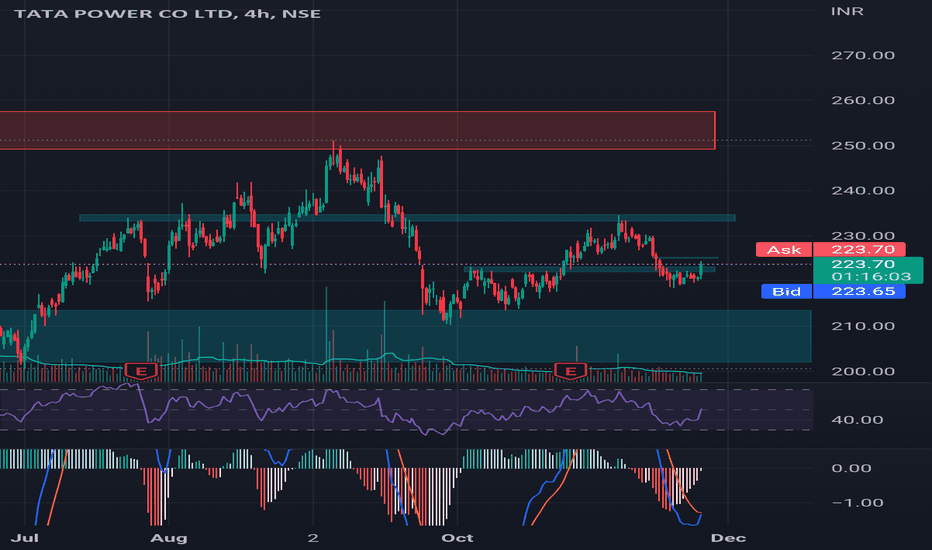The width and height of the screenshot is (932, 550).
Task: Click the 0.00 MACD scale label
Action: (x=851, y=469)
